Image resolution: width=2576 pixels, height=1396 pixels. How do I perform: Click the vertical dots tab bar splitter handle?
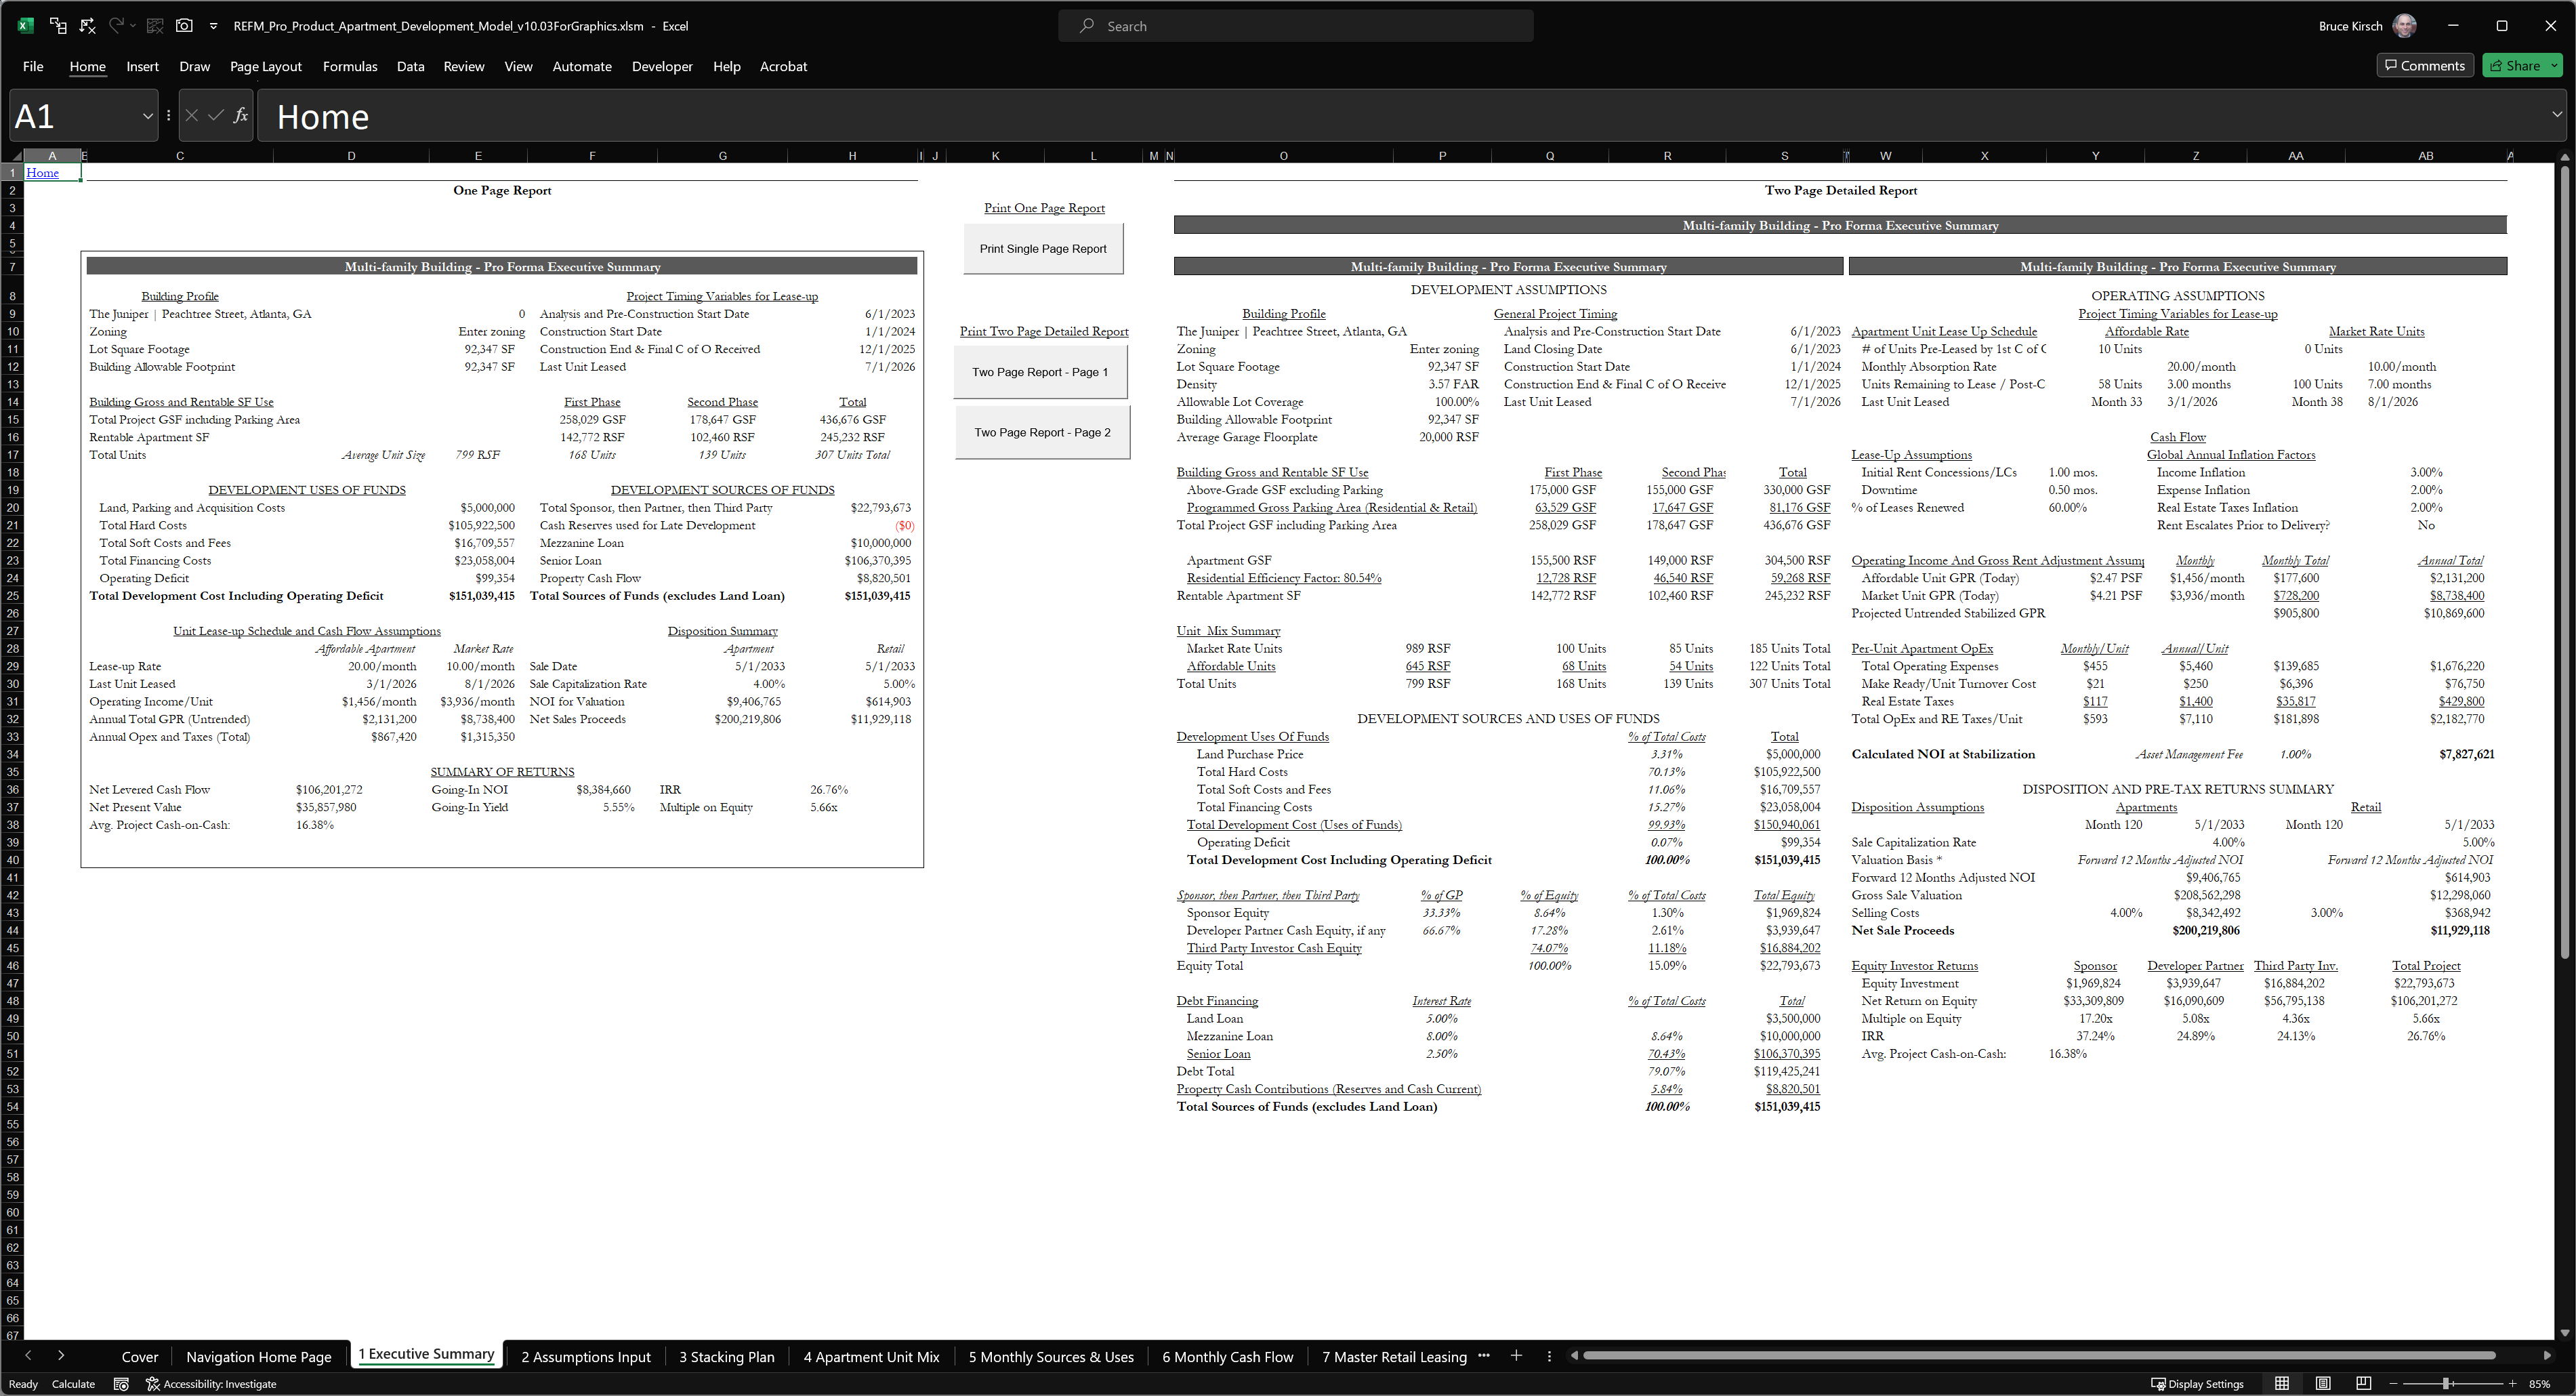point(1549,1356)
